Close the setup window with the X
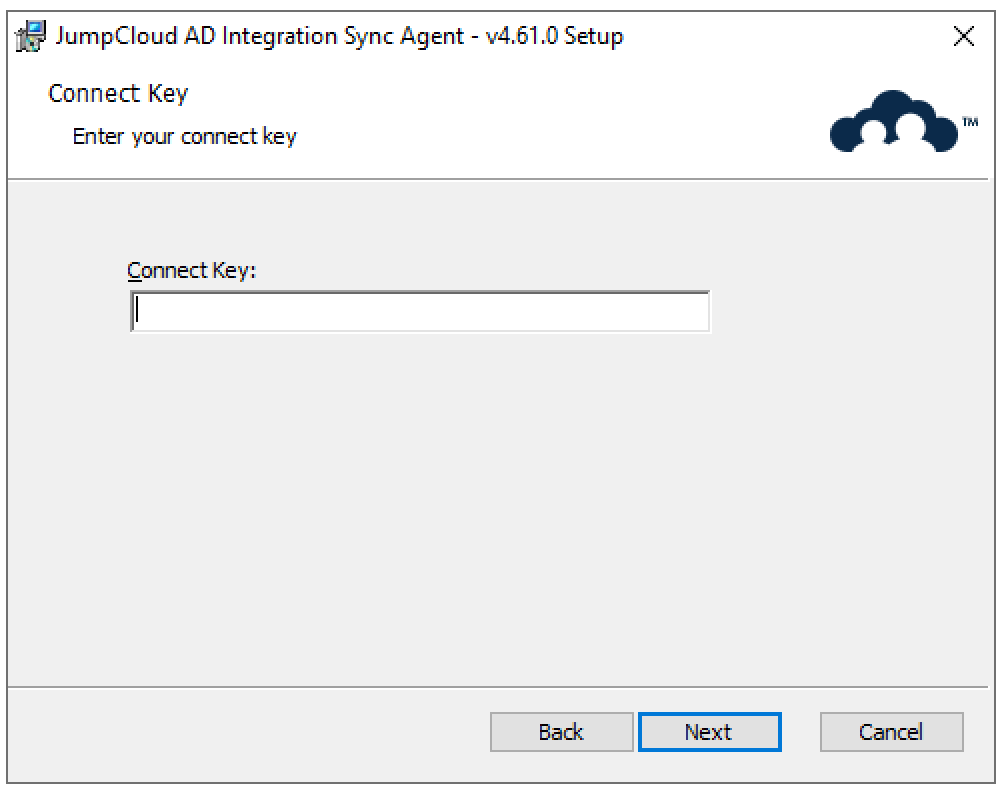 pyautogui.click(x=964, y=37)
